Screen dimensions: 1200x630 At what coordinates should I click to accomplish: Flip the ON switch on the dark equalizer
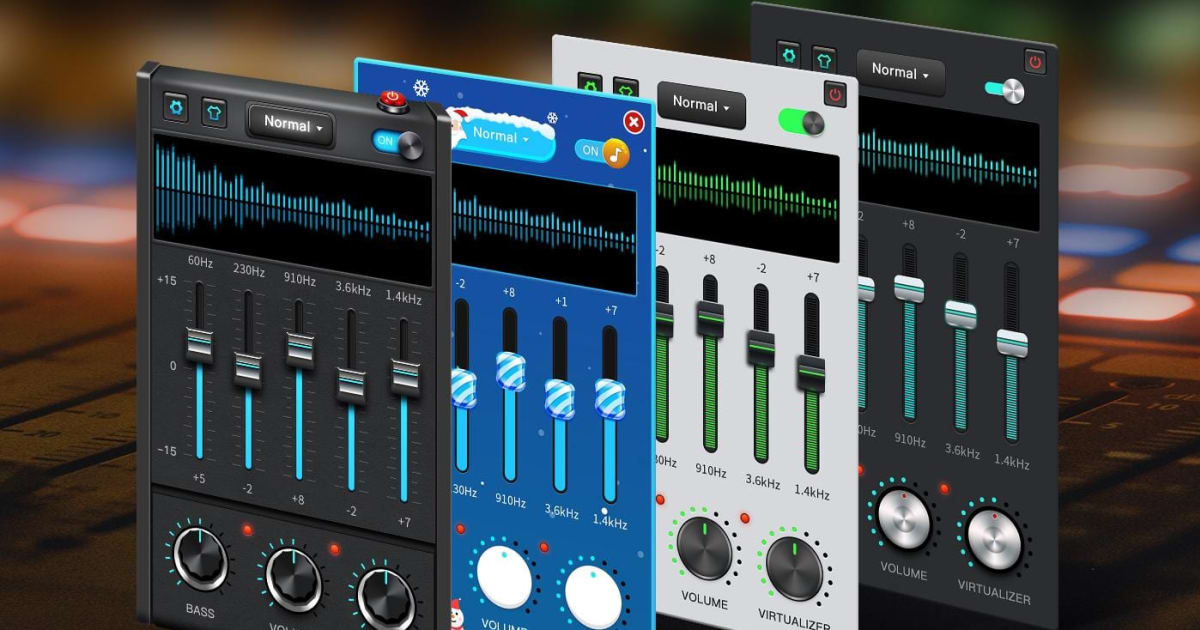pos(396,141)
